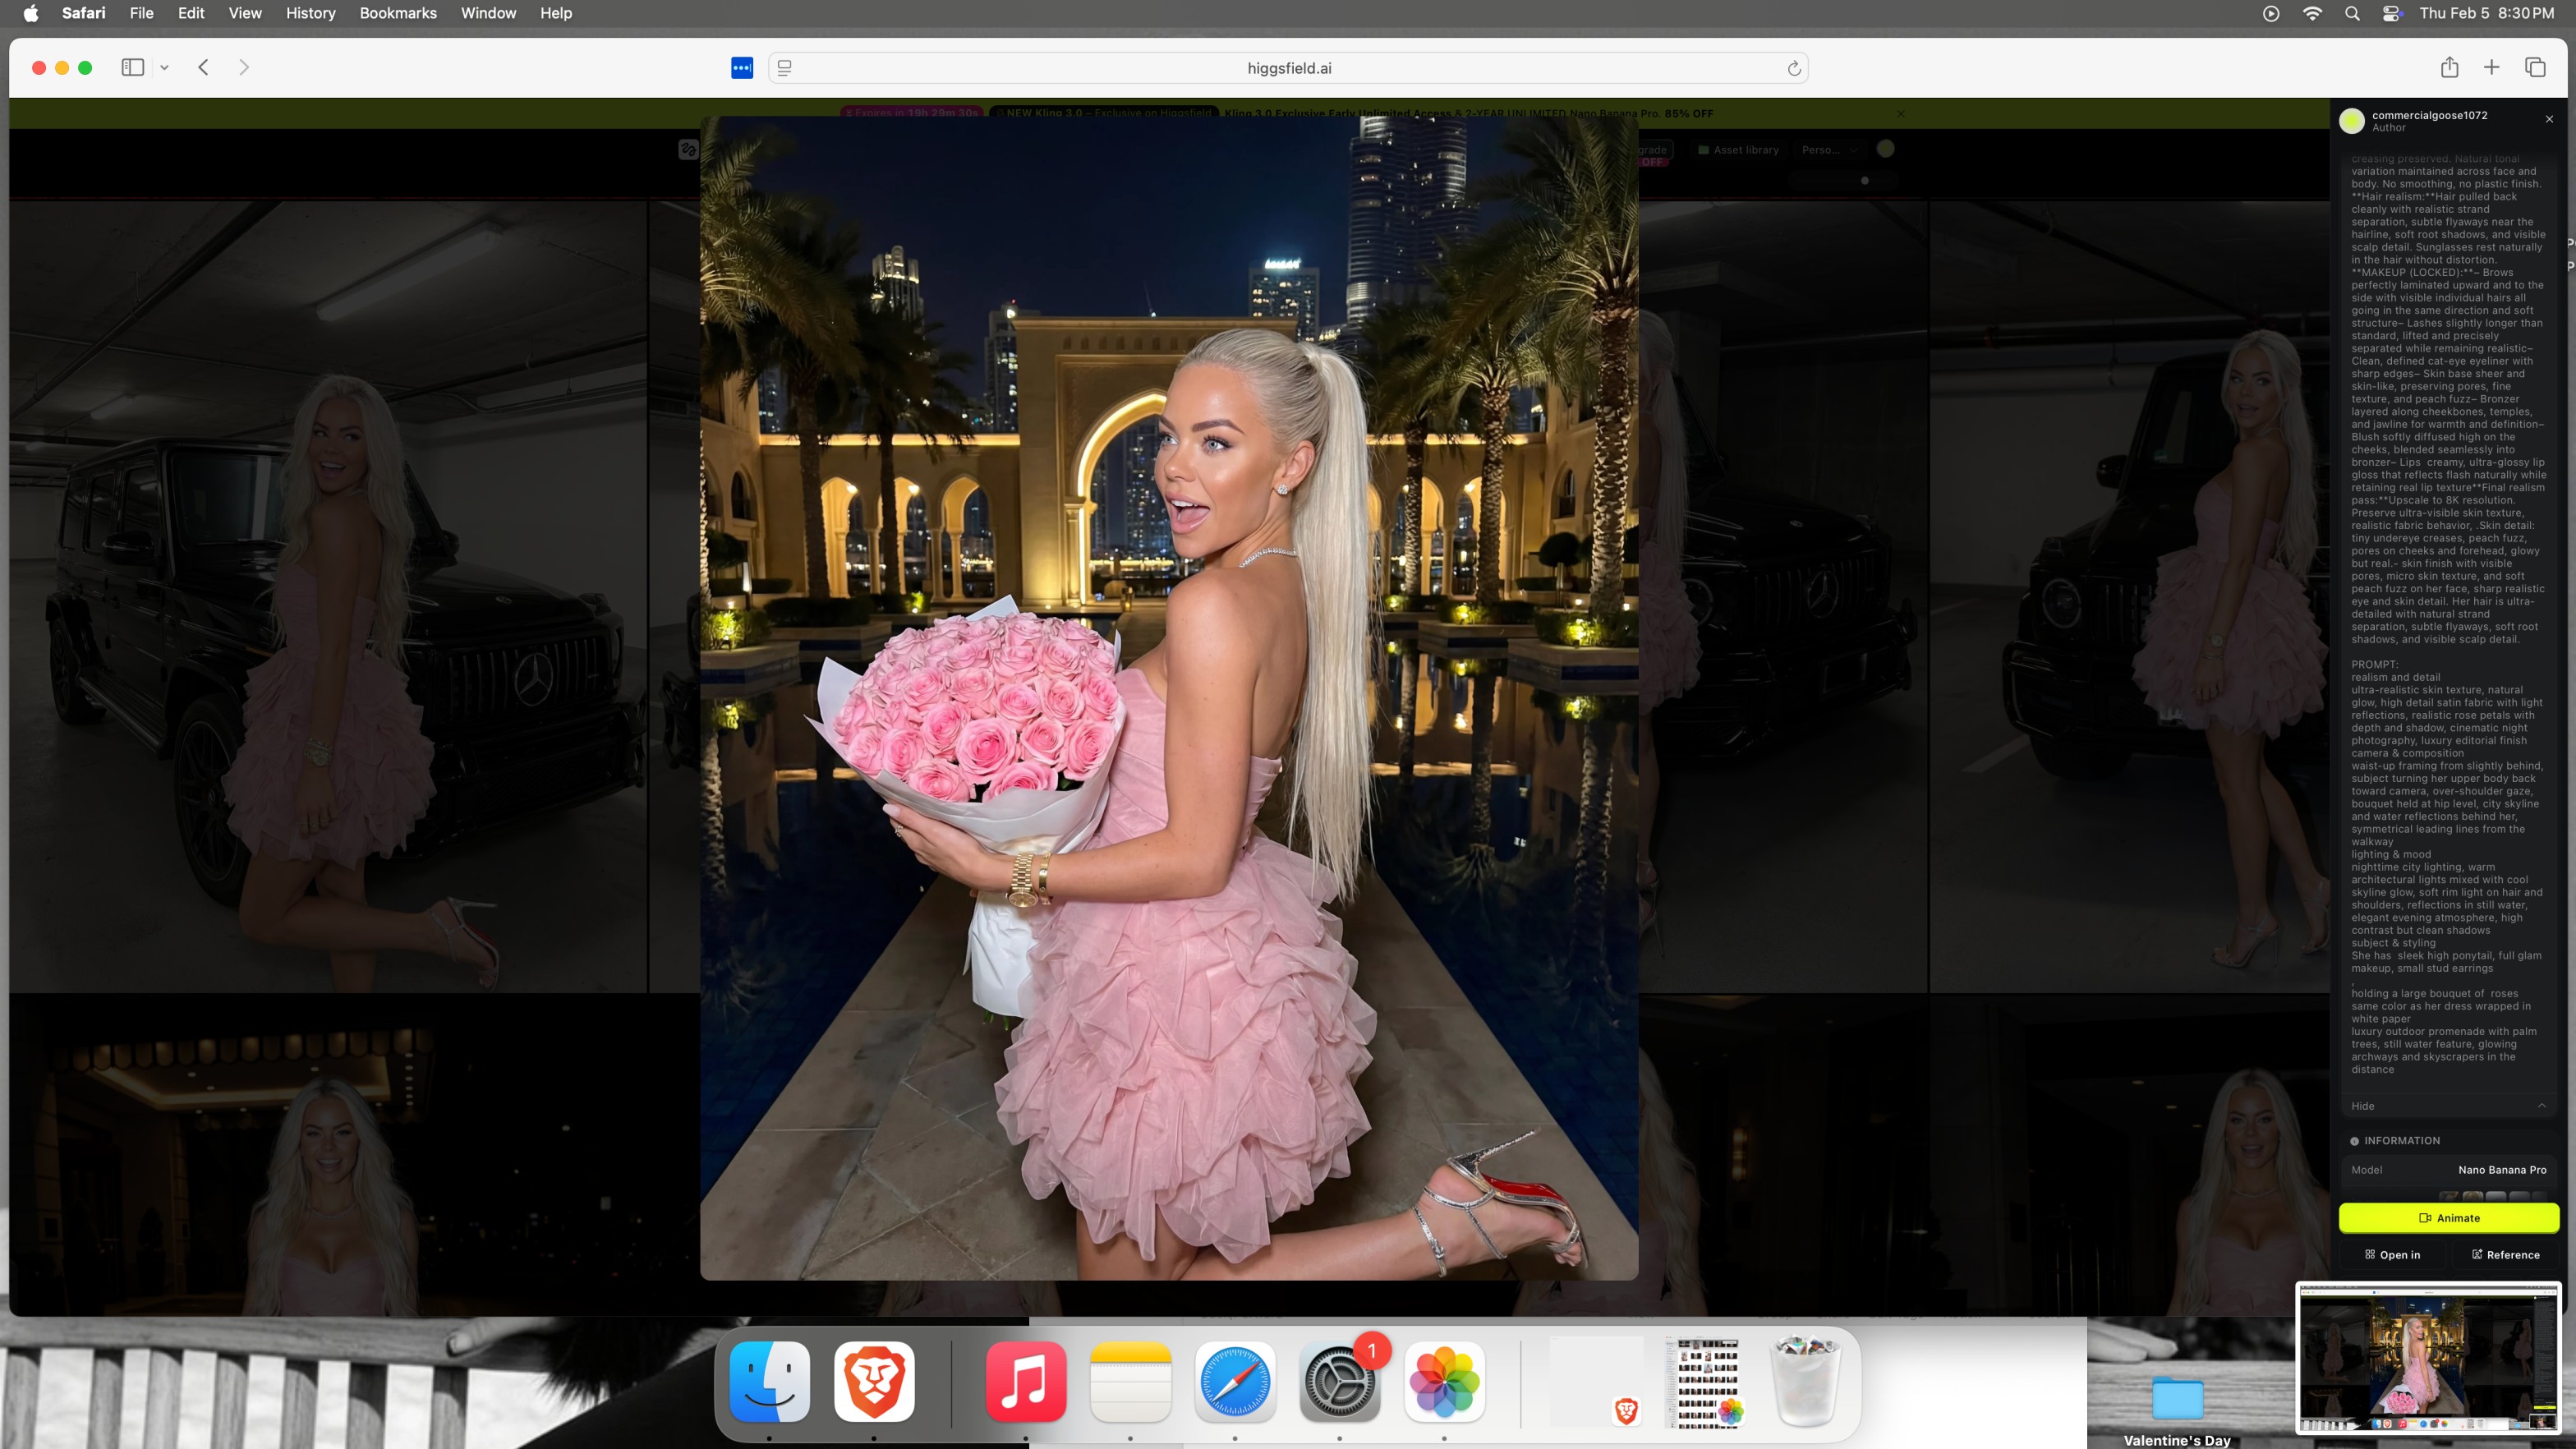
Task: Open the page reader menu icon
Action: [x=785, y=68]
